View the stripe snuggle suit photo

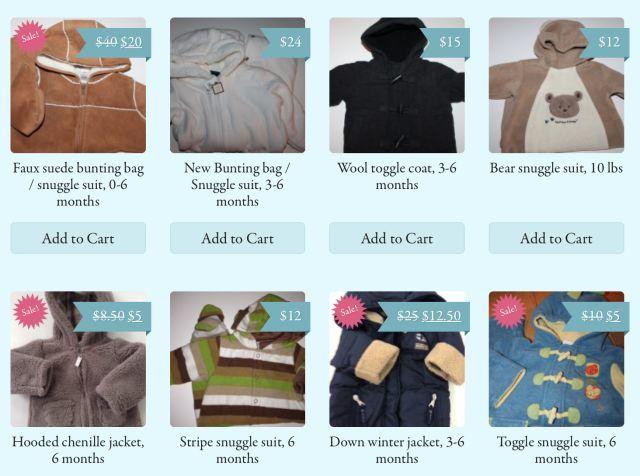coord(237,359)
